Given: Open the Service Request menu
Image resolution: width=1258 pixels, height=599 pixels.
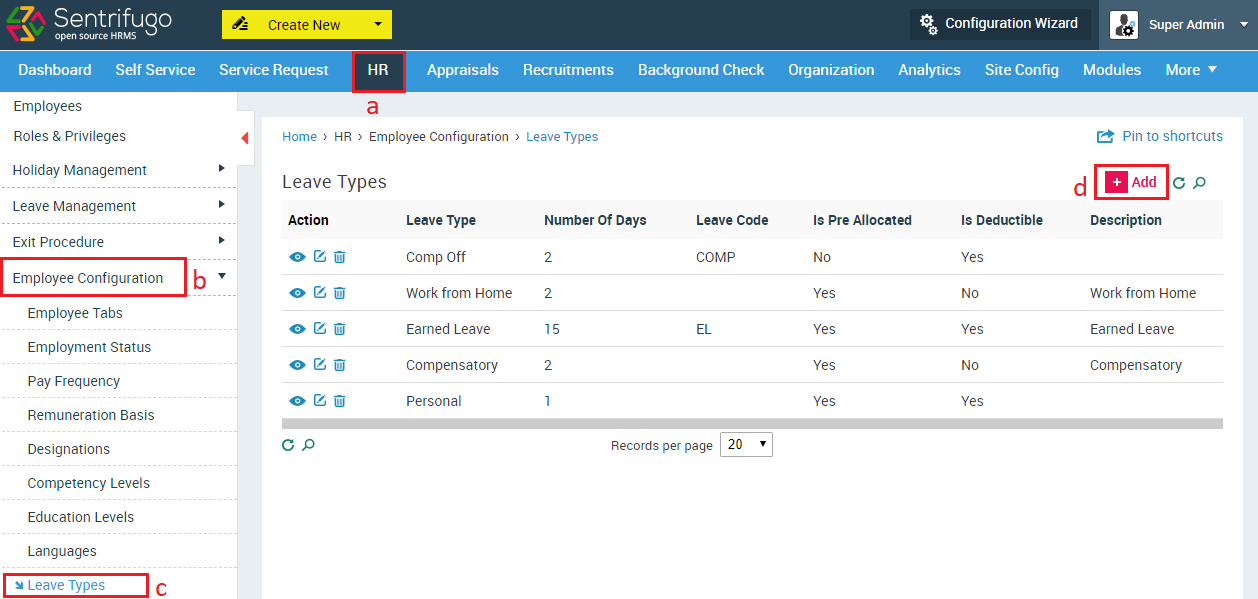Looking at the screenshot, I should click(x=274, y=70).
